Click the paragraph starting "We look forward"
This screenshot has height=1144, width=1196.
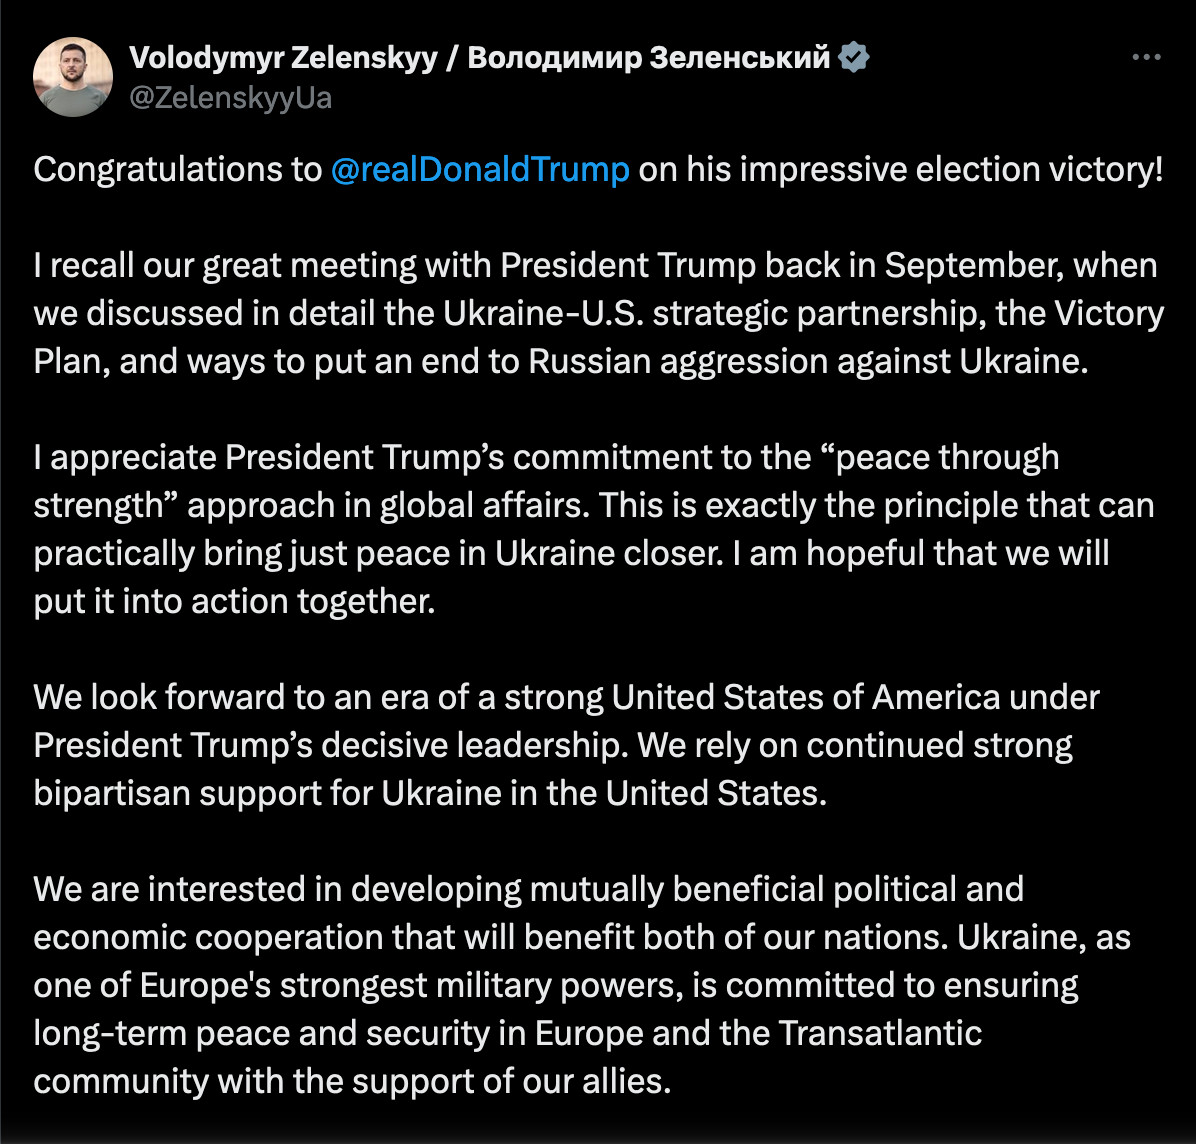click(567, 745)
